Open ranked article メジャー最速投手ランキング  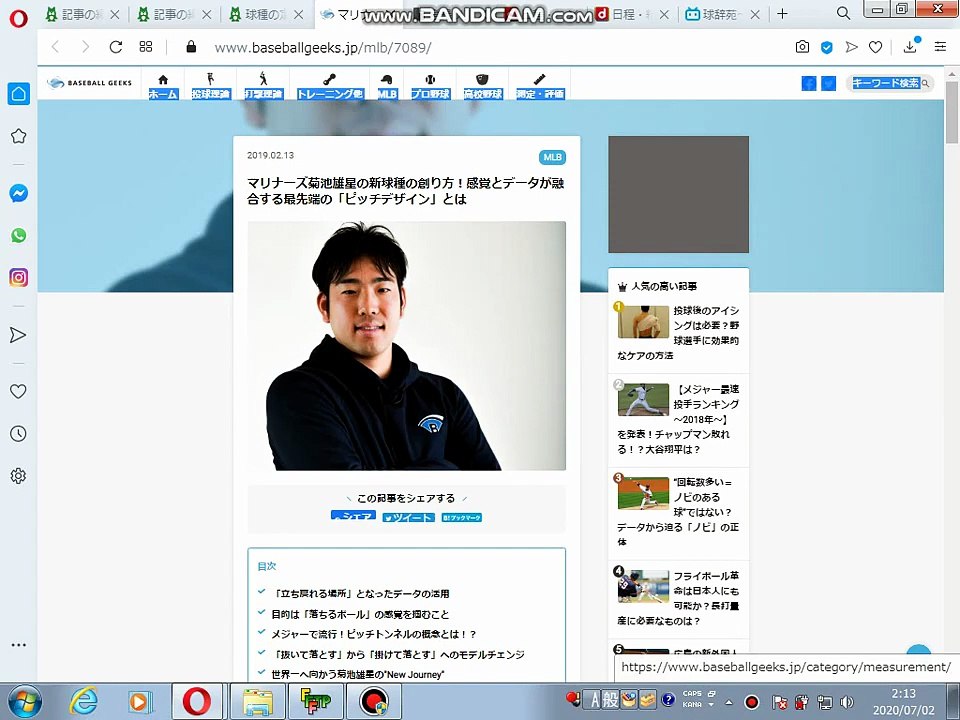(678, 419)
